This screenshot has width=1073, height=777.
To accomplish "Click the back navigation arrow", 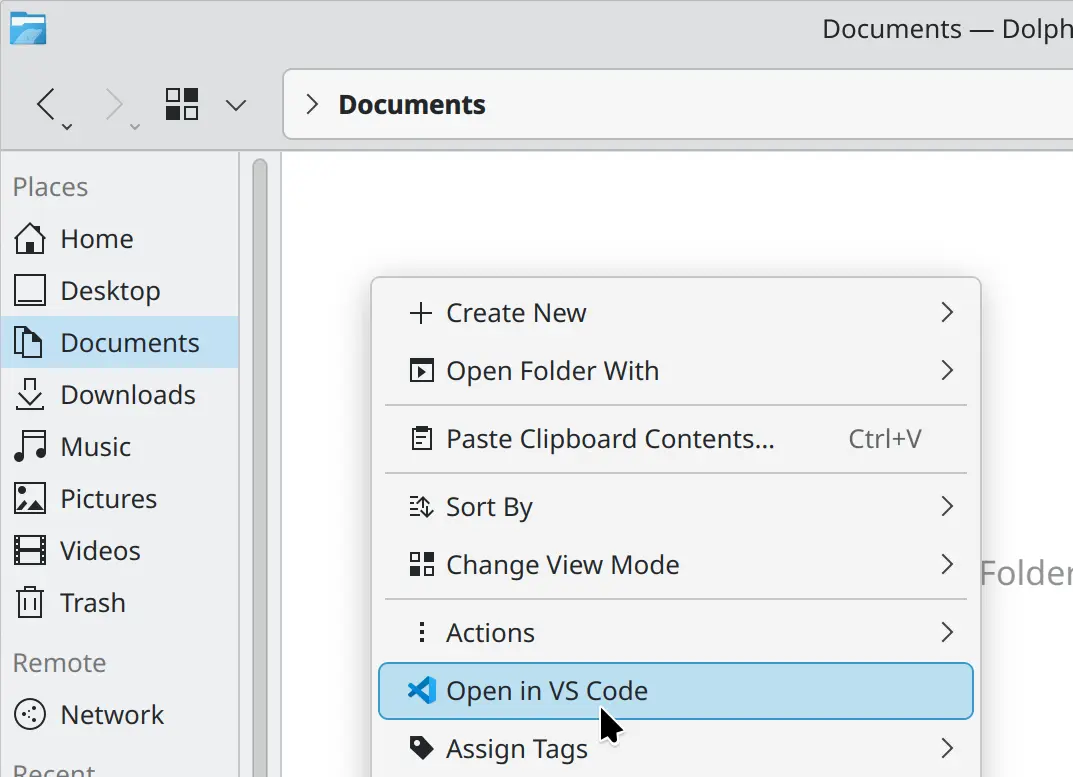I will point(47,103).
